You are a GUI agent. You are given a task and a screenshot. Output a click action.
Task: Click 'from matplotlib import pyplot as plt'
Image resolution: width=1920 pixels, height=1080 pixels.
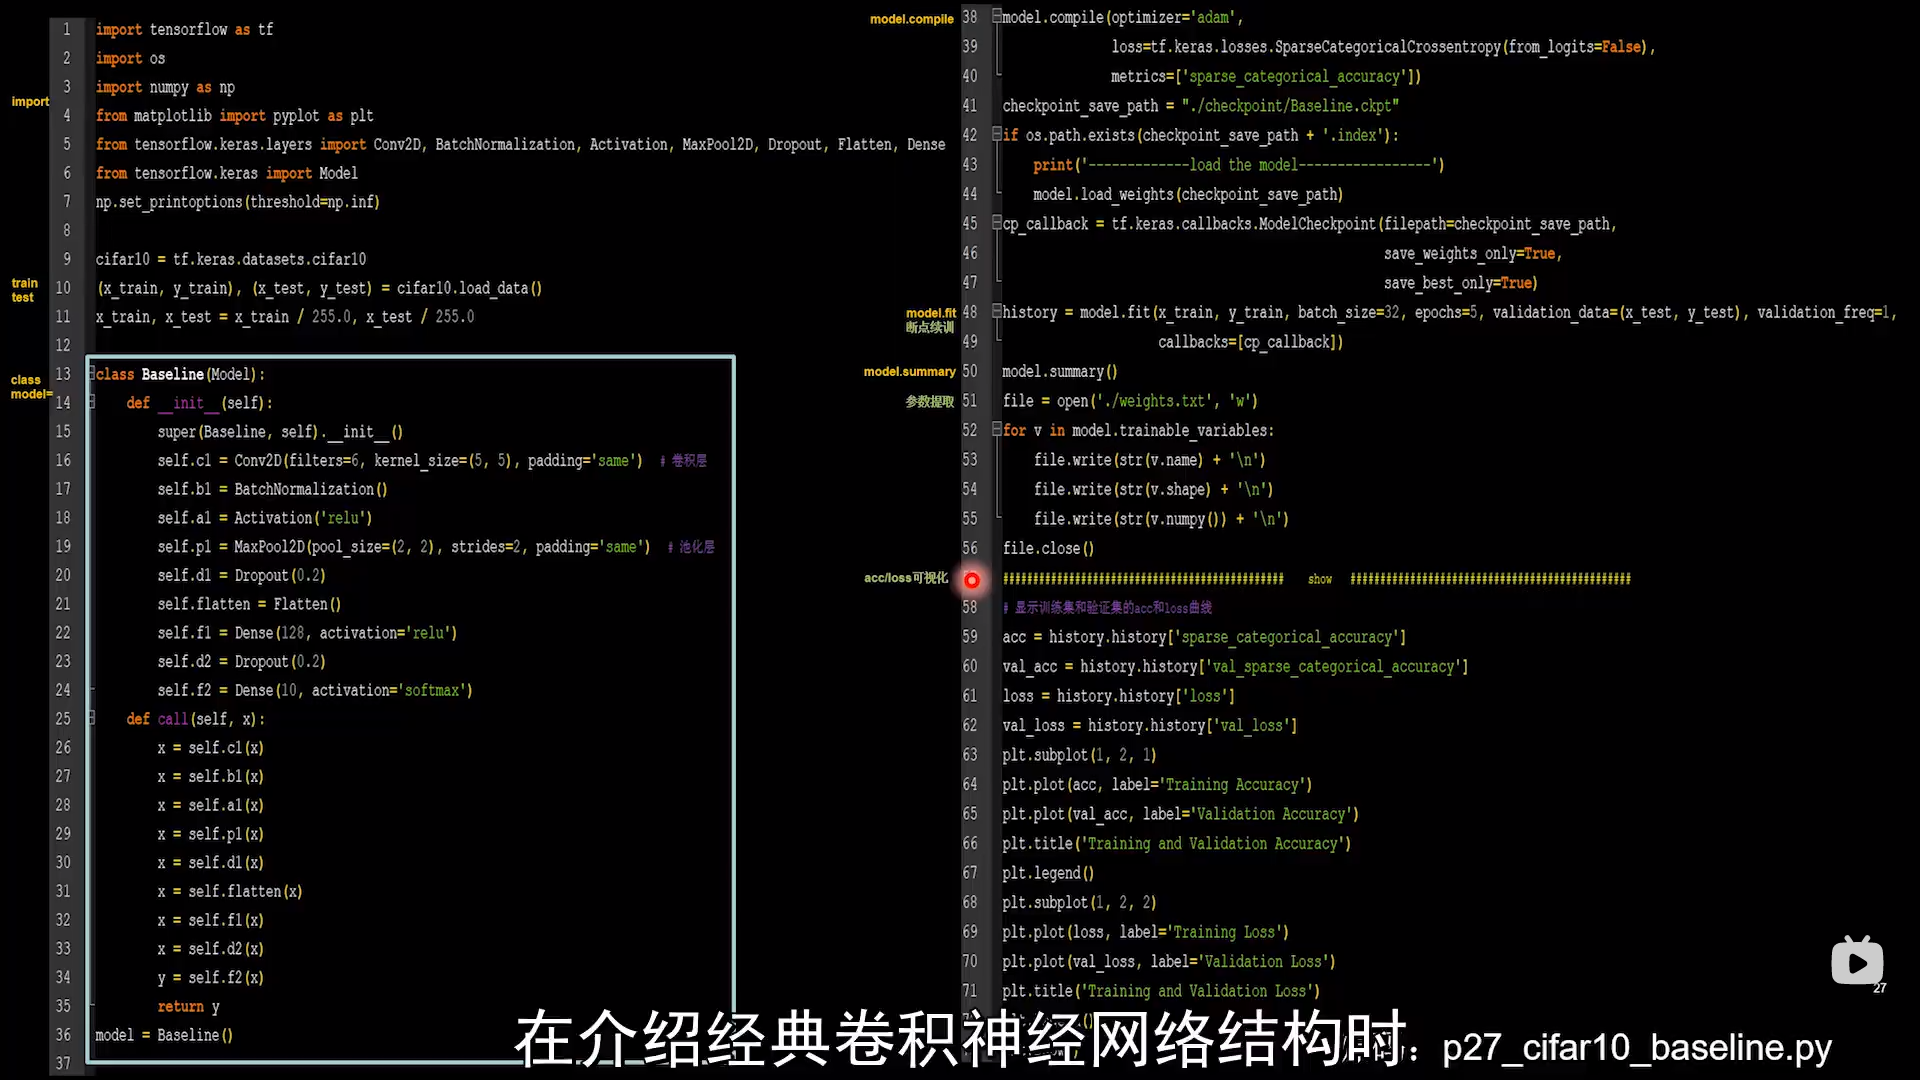234,116
